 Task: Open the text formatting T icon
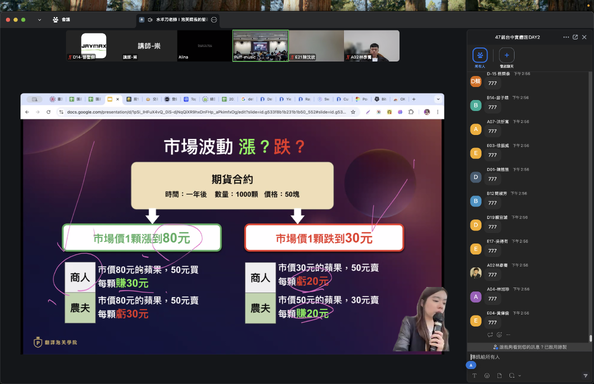[x=474, y=376]
